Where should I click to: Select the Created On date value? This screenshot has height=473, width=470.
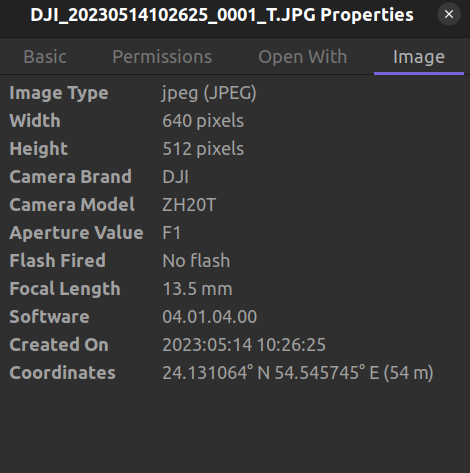[x=244, y=345]
